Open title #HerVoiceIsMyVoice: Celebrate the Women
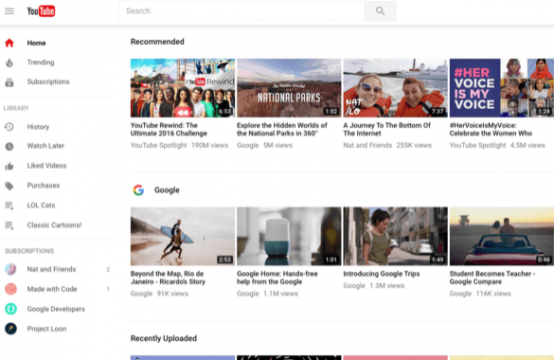This screenshot has height=360, width=554. (x=491, y=129)
